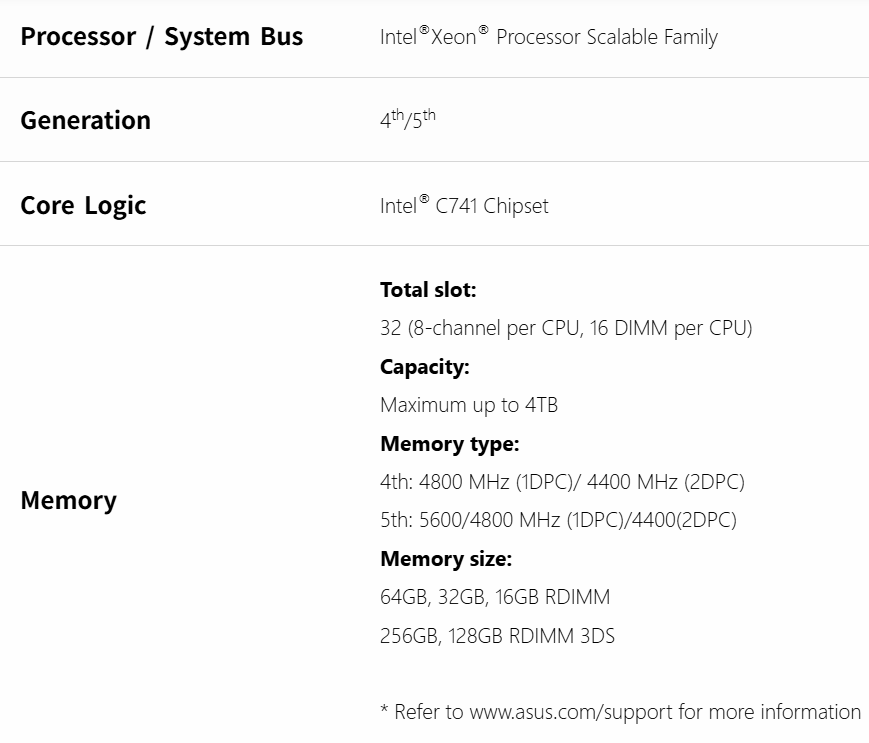
Task: Click the Memory row heading
Action: (68, 501)
